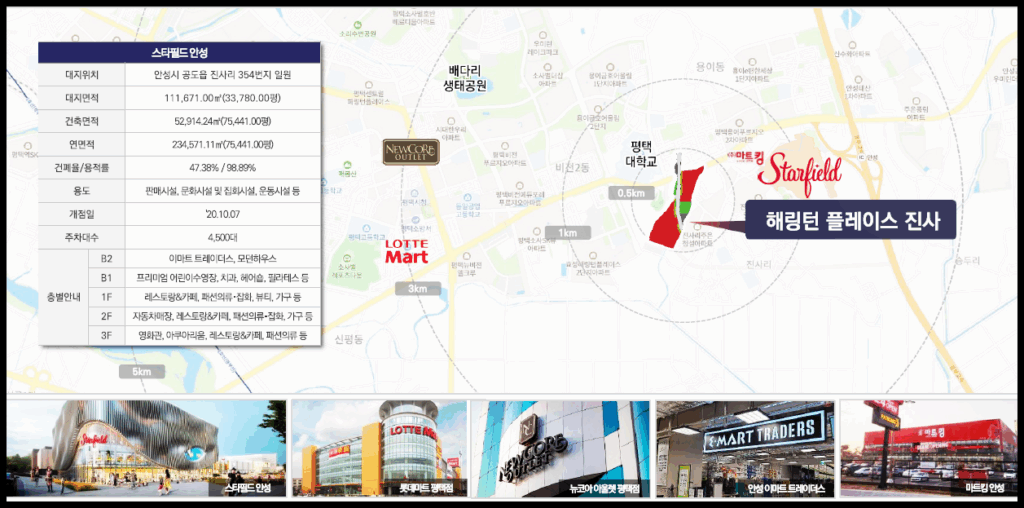Click the 진사리 district label
The width and height of the screenshot is (1024, 508).
tap(759, 264)
